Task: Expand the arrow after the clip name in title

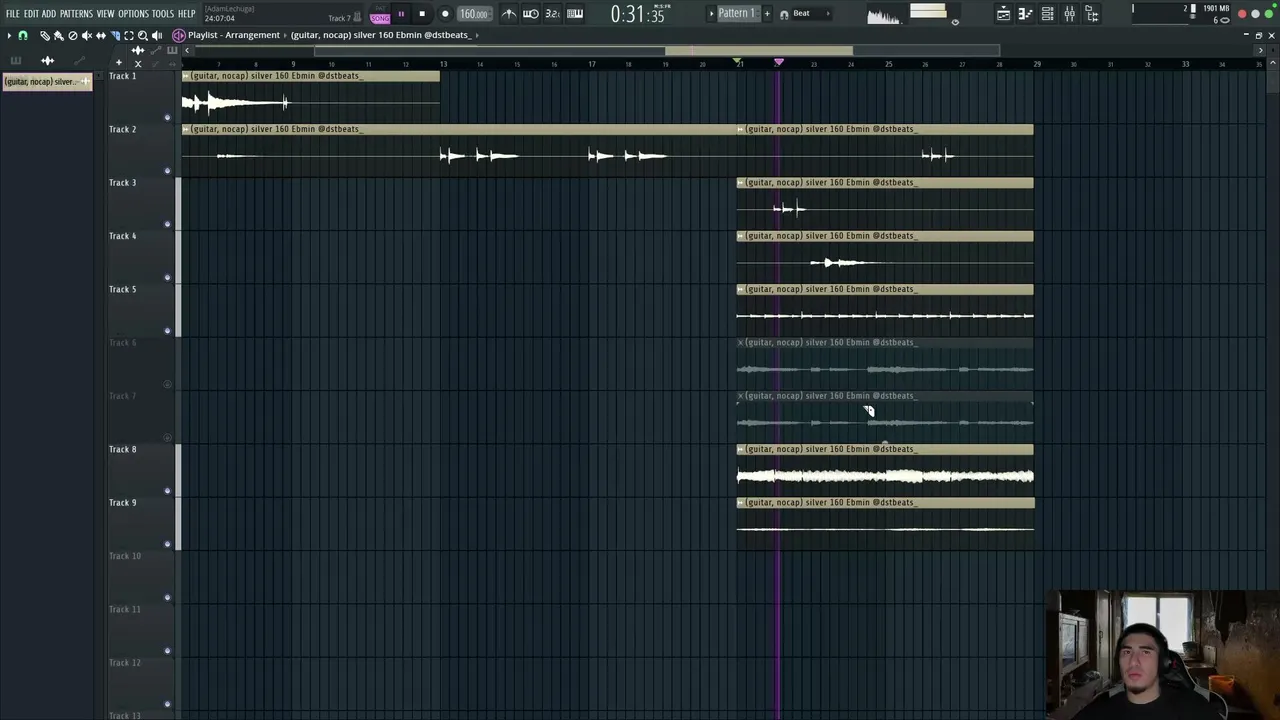Action: point(477,35)
